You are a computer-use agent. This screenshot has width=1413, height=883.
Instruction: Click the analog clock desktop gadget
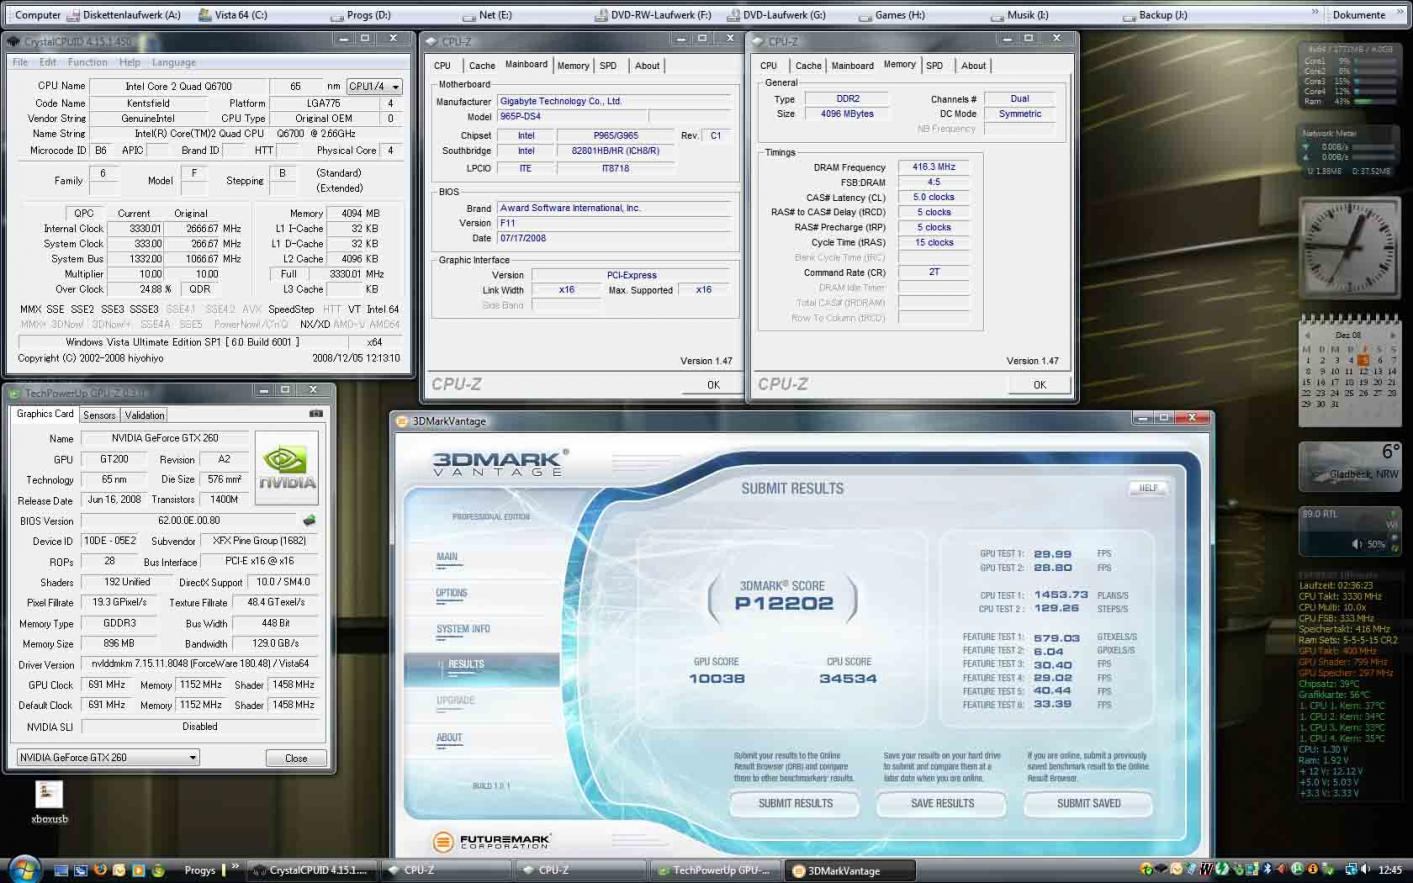coord(1349,247)
